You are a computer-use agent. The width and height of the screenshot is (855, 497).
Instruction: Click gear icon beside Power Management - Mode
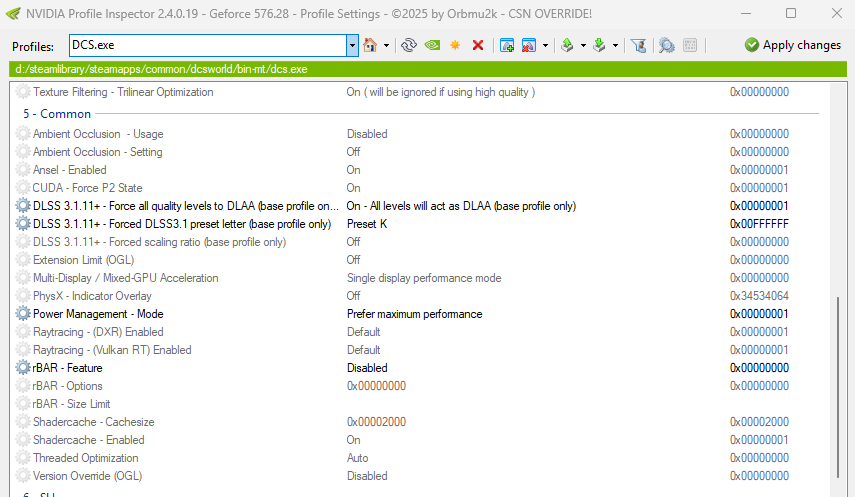click(x=23, y=314)
